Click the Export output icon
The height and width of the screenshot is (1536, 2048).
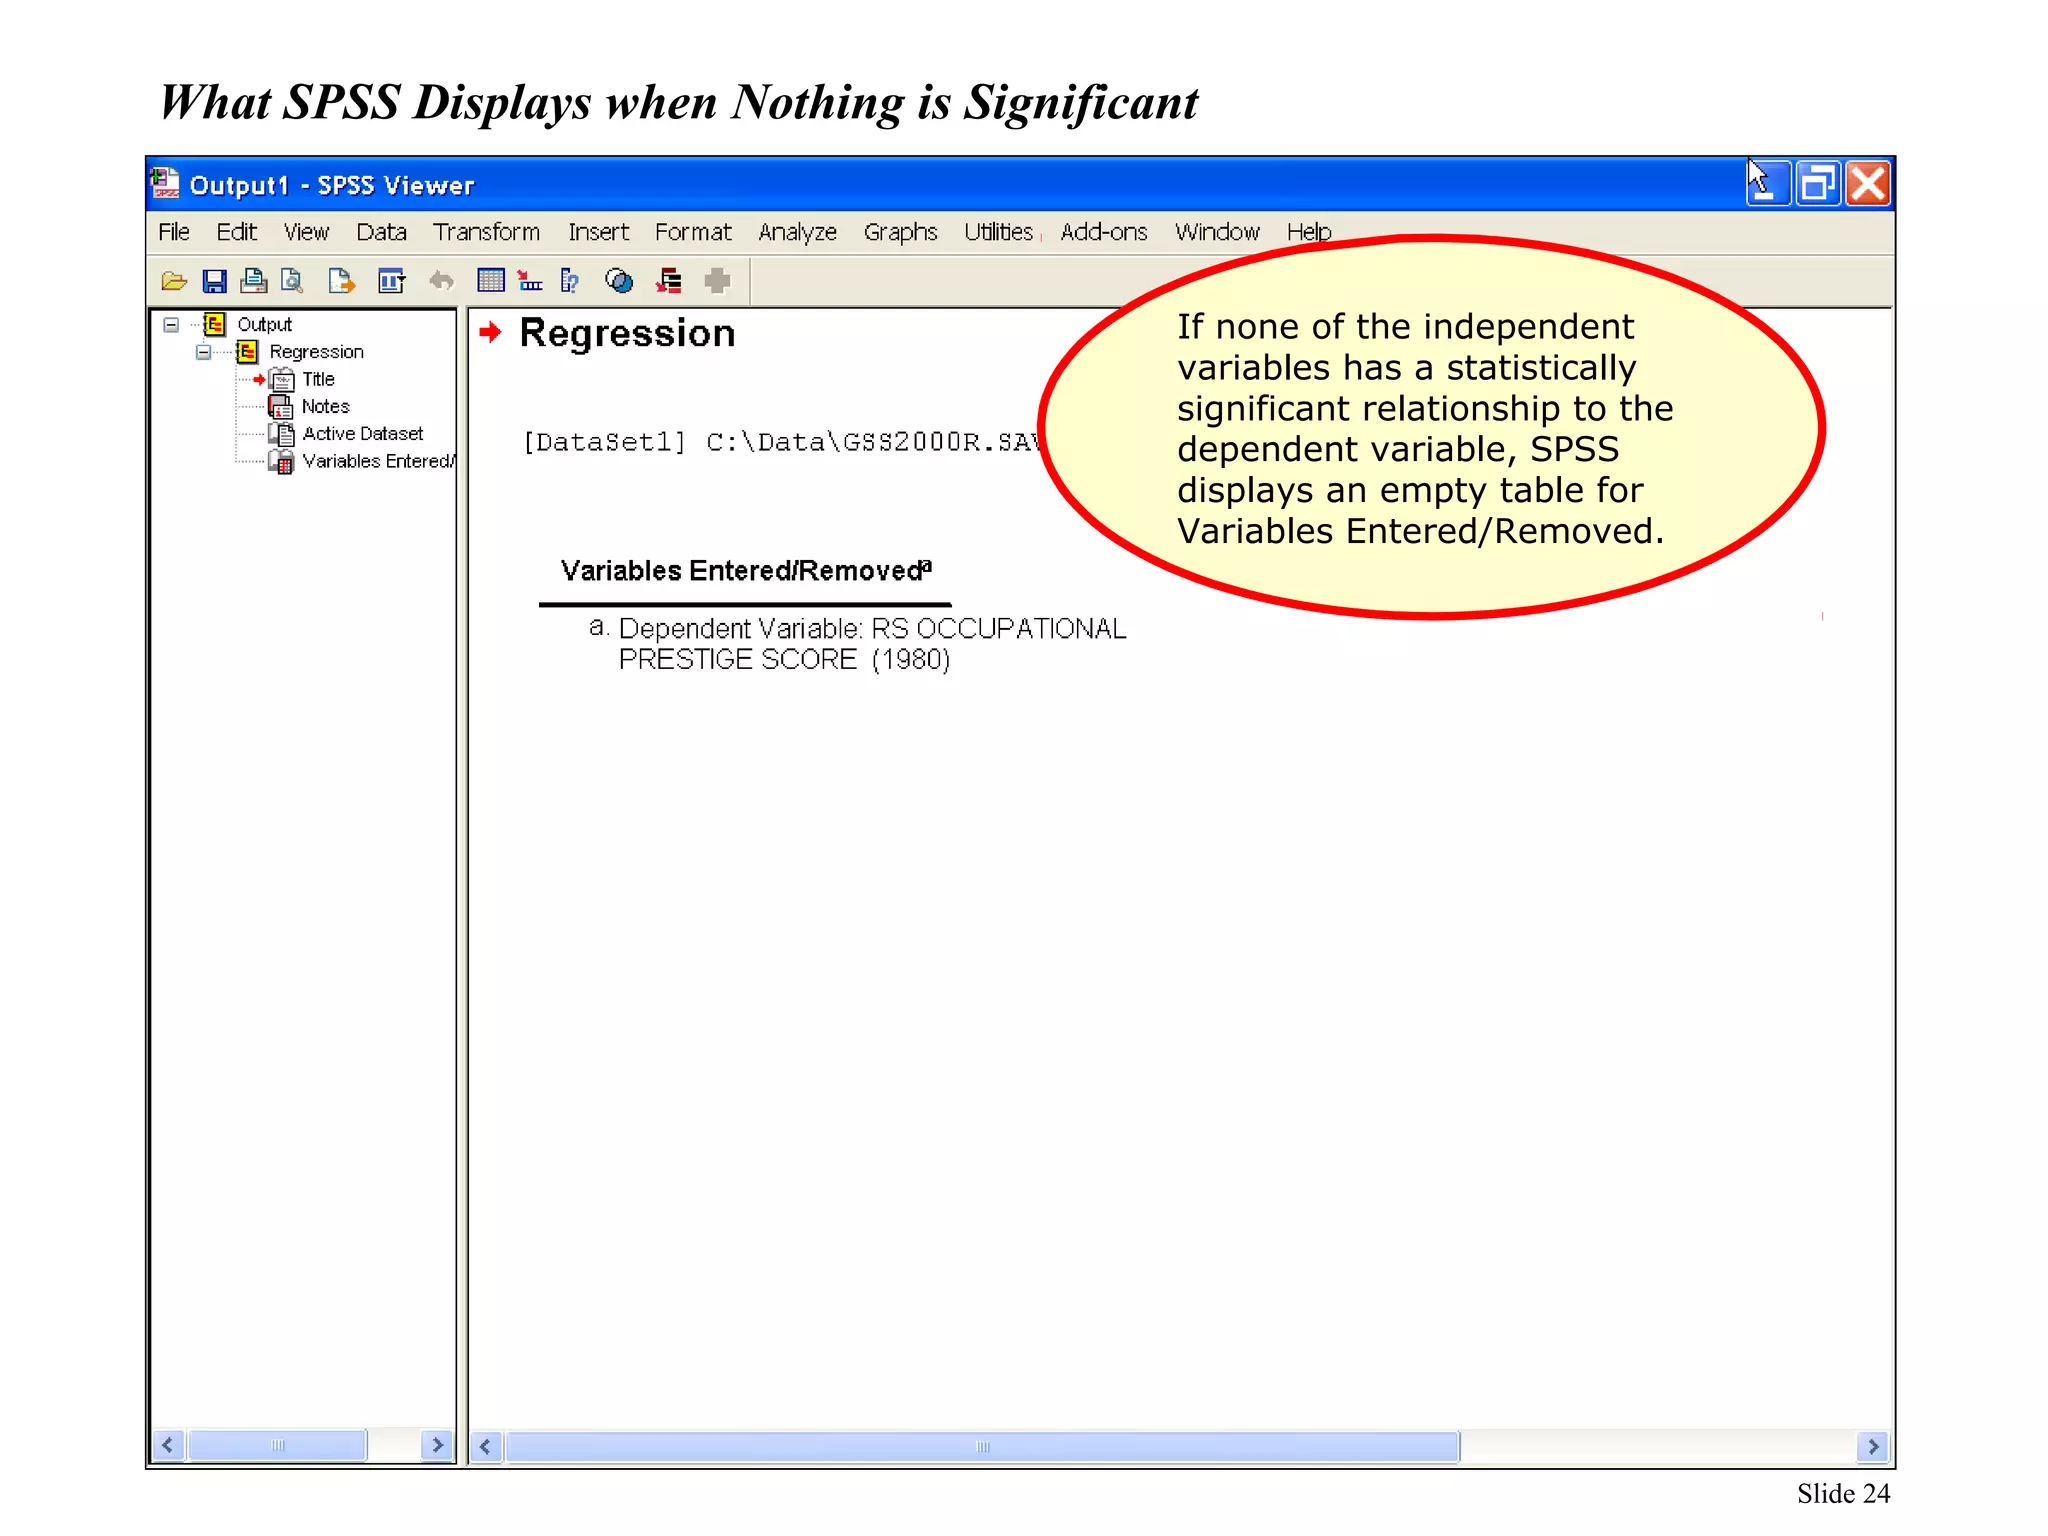pyautogui.click(x=341, y=282)
